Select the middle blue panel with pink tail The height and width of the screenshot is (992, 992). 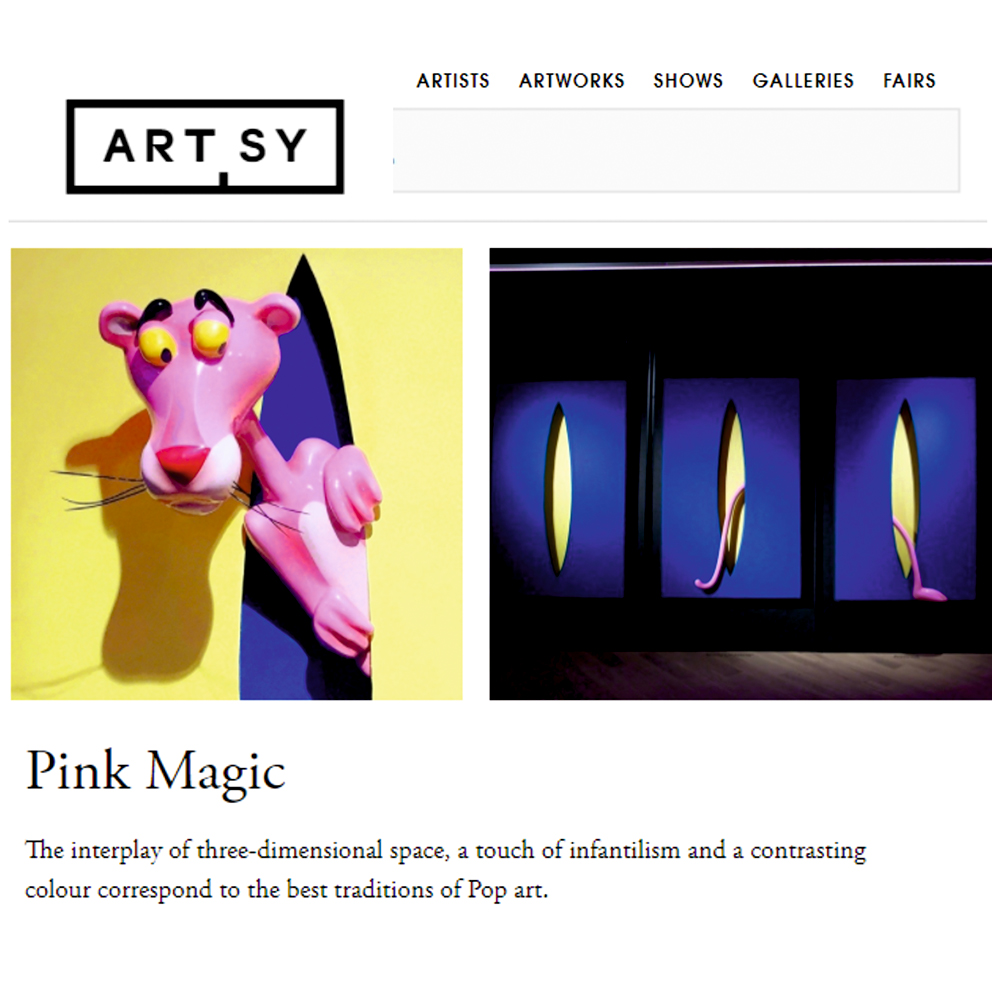[731, 487]
